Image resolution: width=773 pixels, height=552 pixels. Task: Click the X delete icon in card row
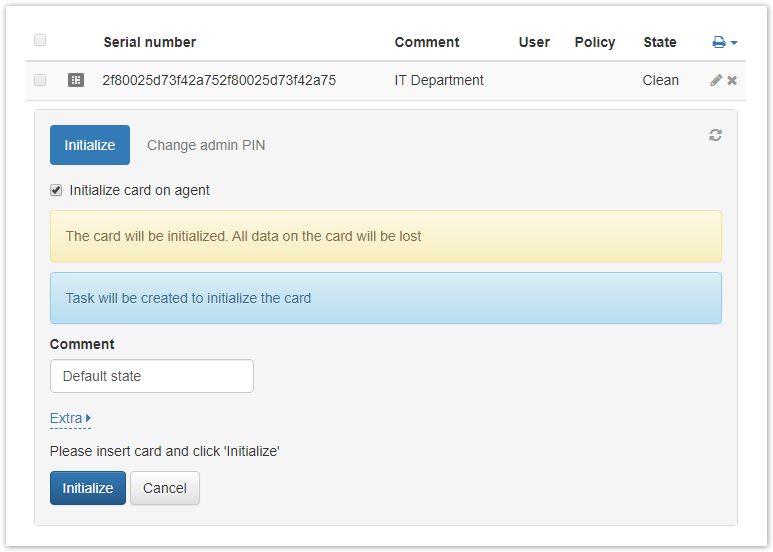click(732, 80)
